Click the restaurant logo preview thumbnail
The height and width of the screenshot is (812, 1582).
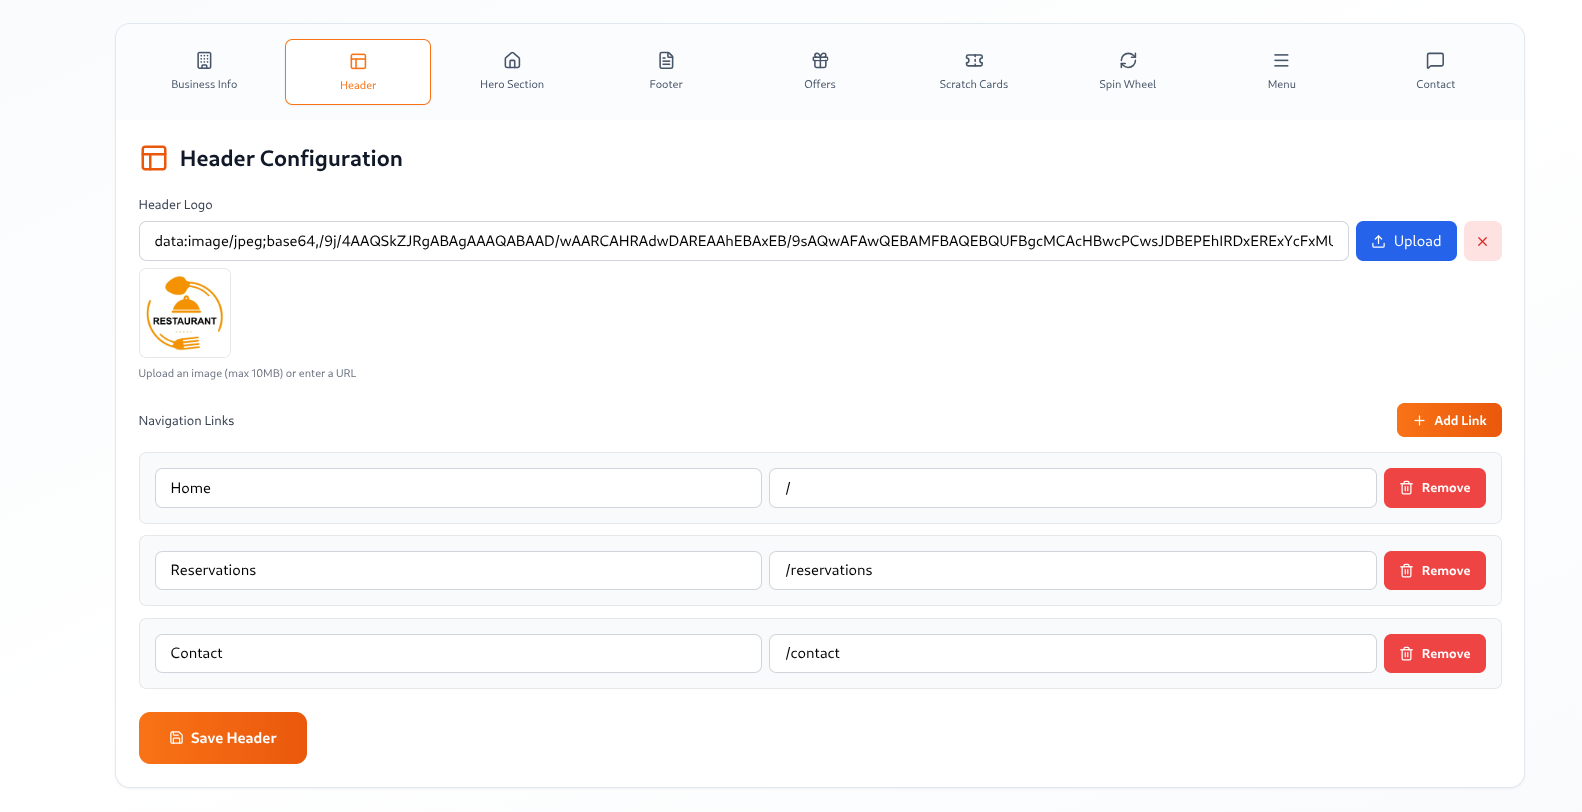click(x=185, y=313)
